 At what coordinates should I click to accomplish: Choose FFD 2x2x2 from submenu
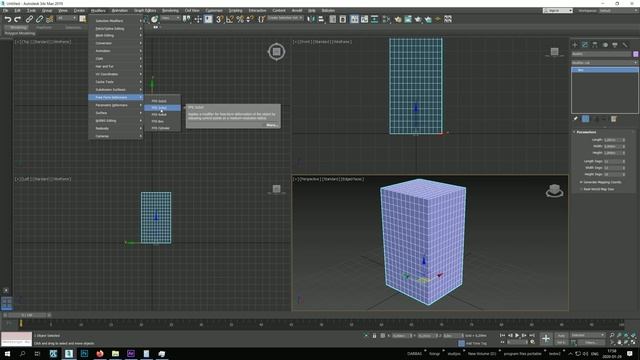pos(162,101)
